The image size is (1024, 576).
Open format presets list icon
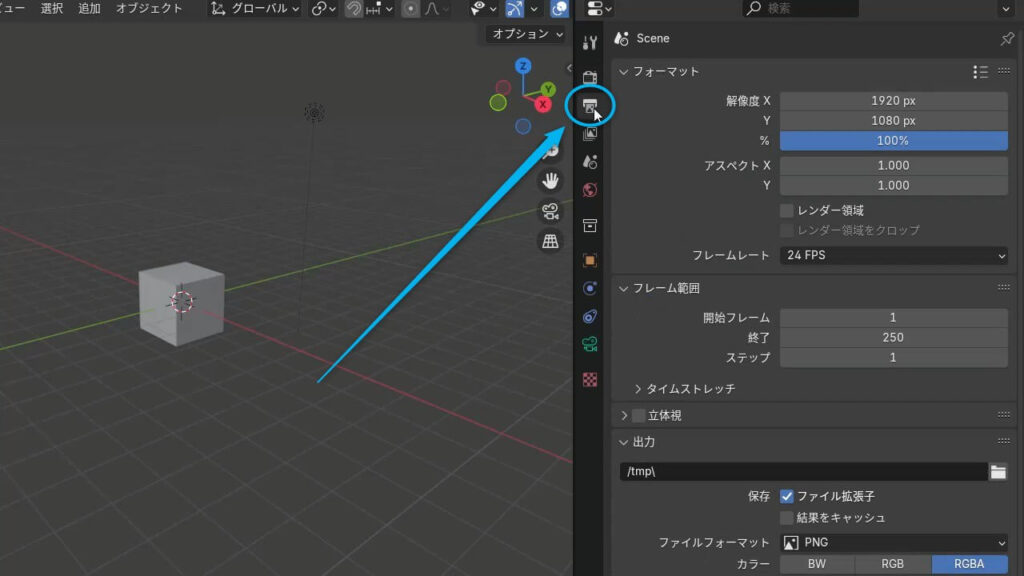980,72
